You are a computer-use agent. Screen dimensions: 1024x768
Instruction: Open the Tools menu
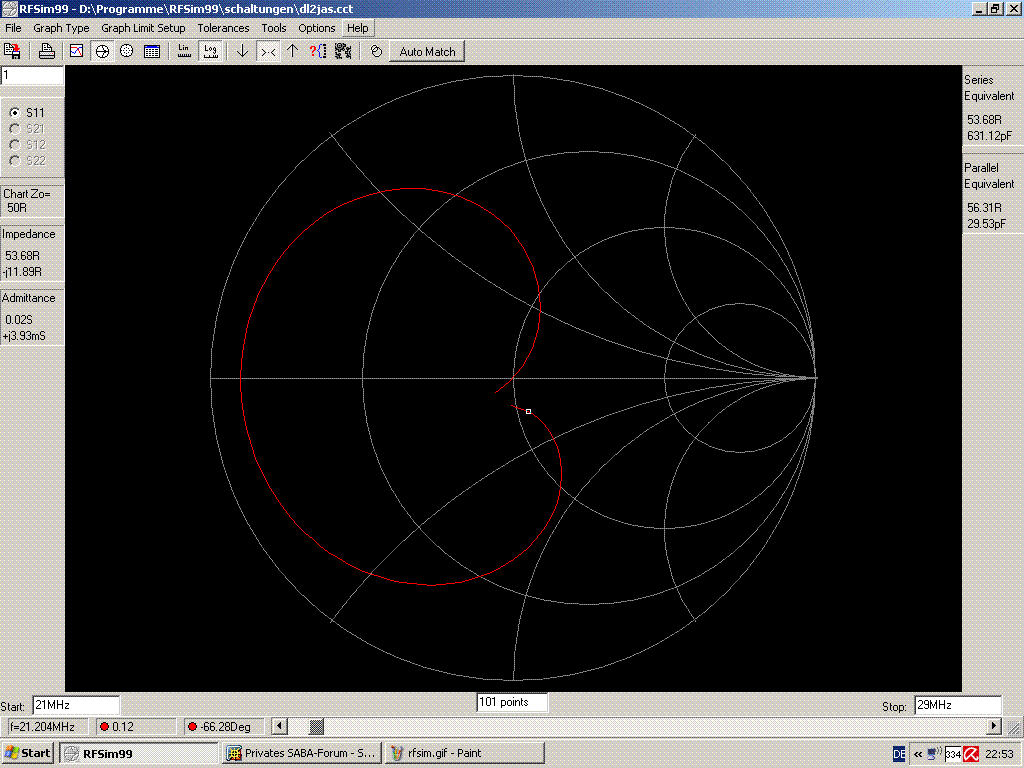tap(274, 28)
